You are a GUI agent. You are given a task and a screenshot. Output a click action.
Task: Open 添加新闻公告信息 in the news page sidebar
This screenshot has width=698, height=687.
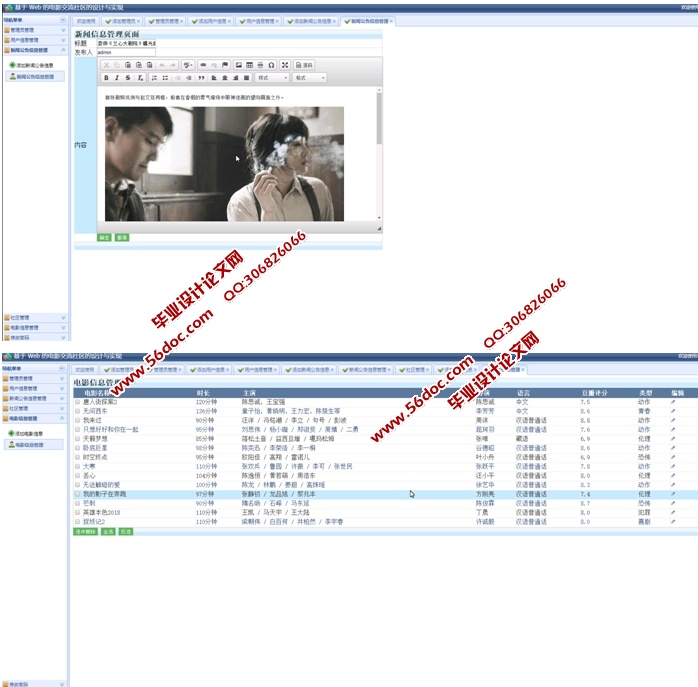pos(32,65)
